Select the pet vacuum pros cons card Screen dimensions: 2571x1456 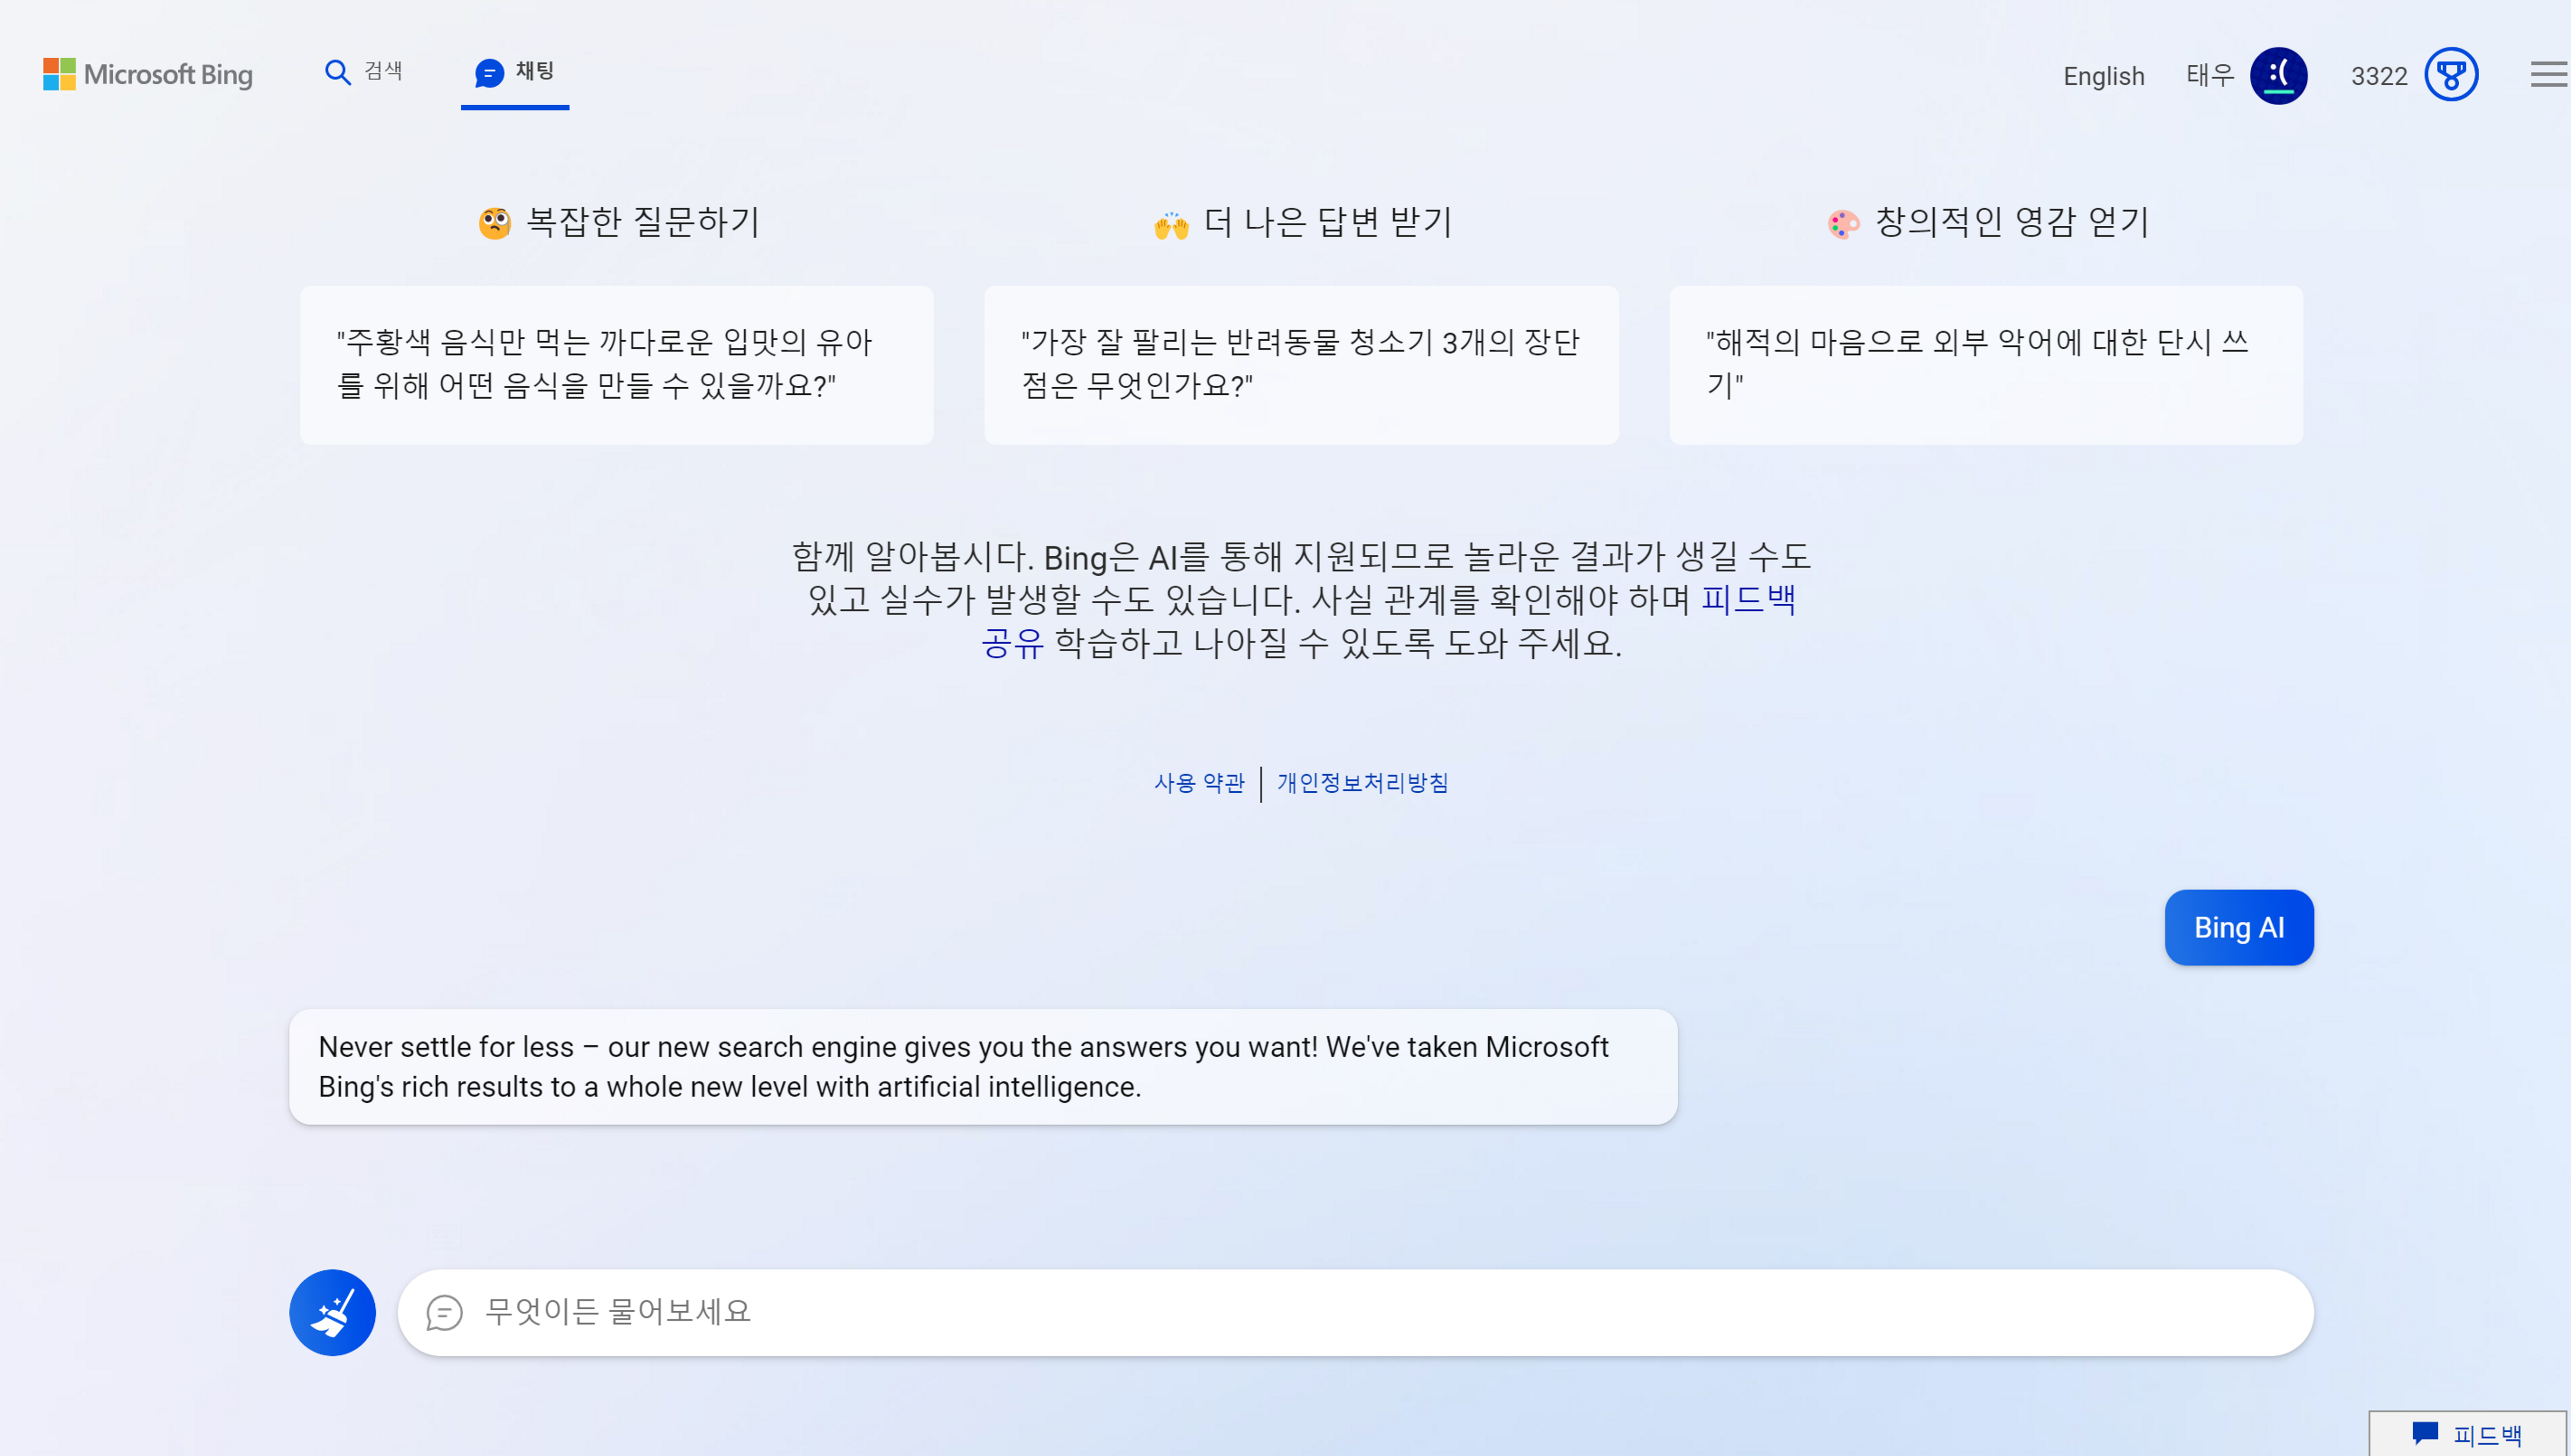coord(1300,365)
